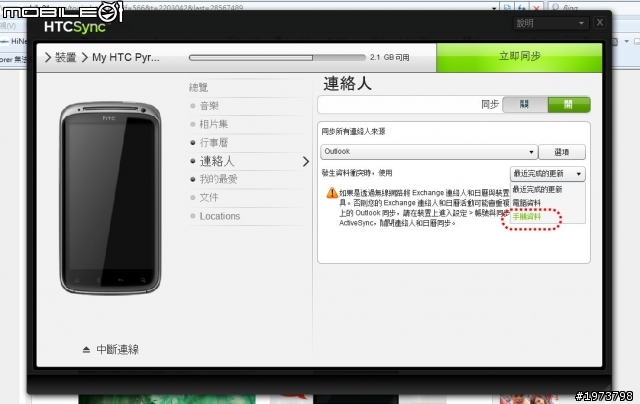Open the 文件 documents category

pyautogui.click(x=209, y=198)
